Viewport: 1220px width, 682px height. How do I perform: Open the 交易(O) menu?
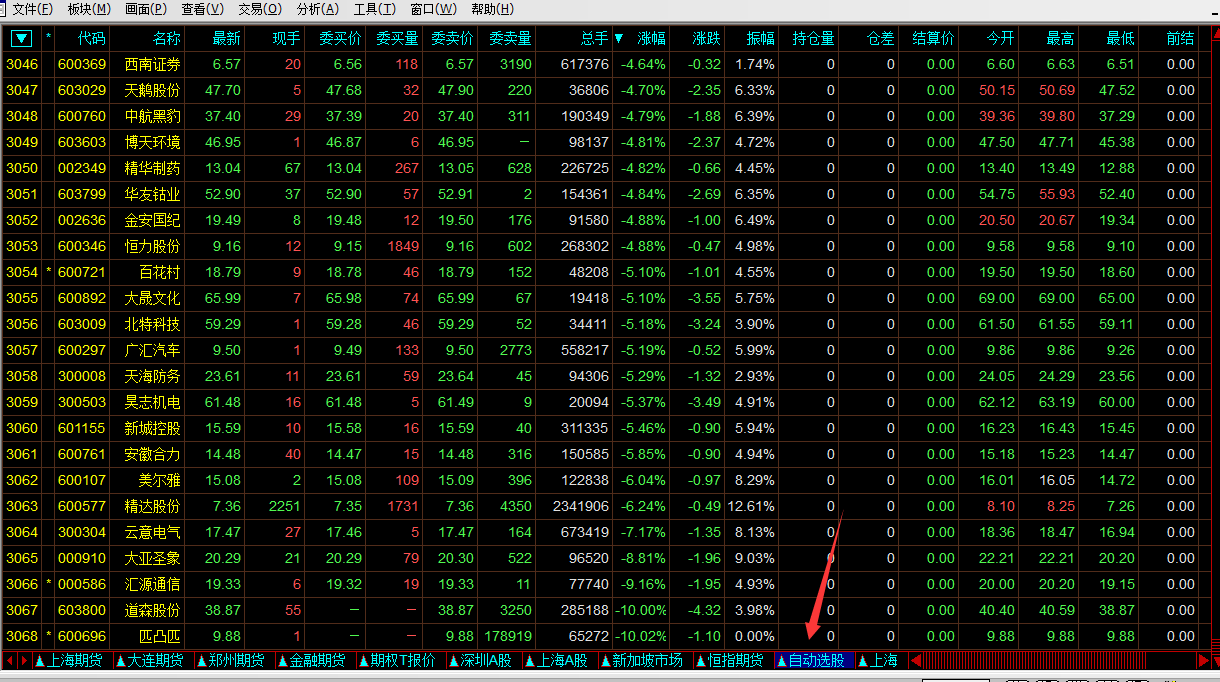tap(260, 9)
